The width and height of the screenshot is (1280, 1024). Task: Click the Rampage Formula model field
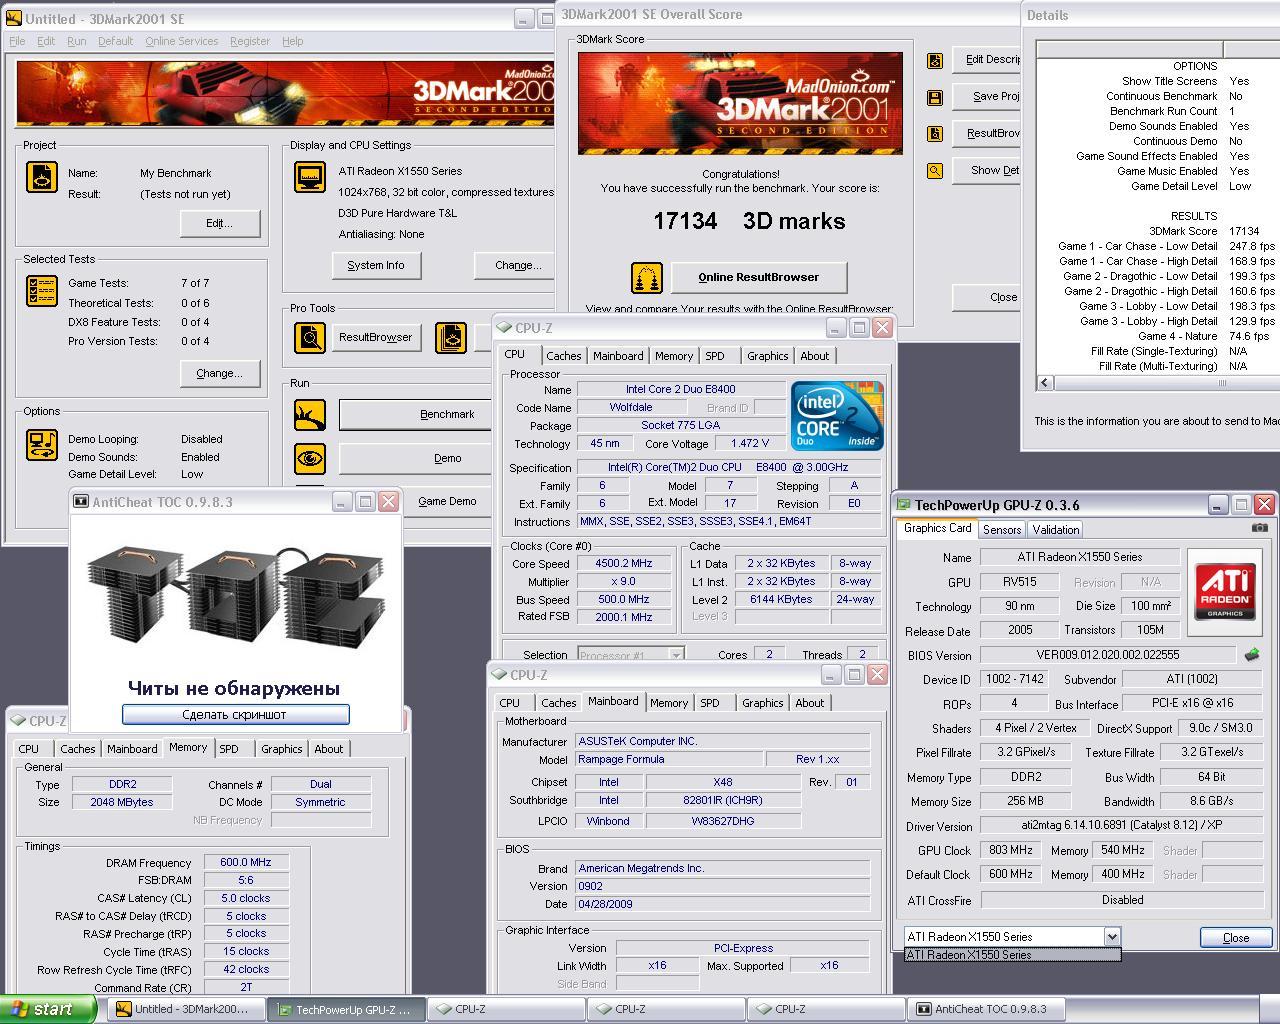pos(668,759)
